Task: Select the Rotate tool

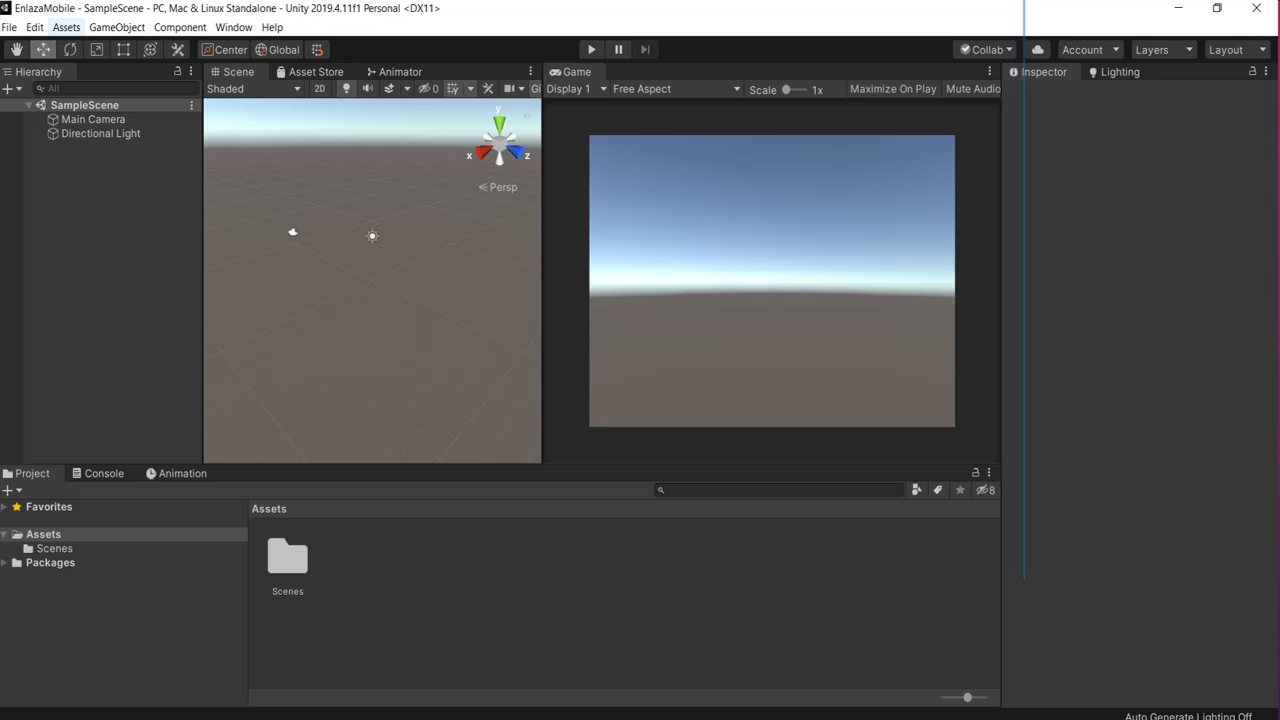Action: tap(70, 50)
